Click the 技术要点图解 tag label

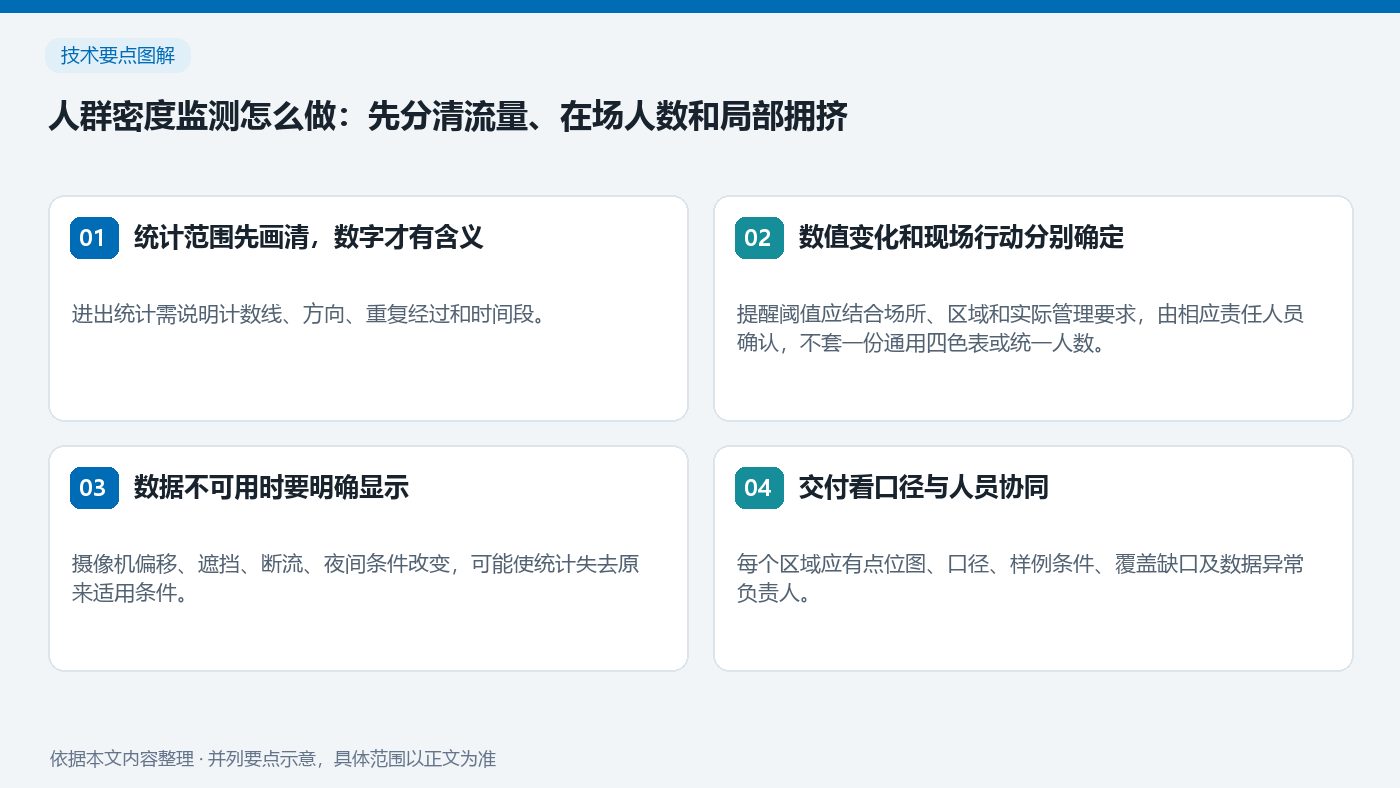click(x=118, y=56)
